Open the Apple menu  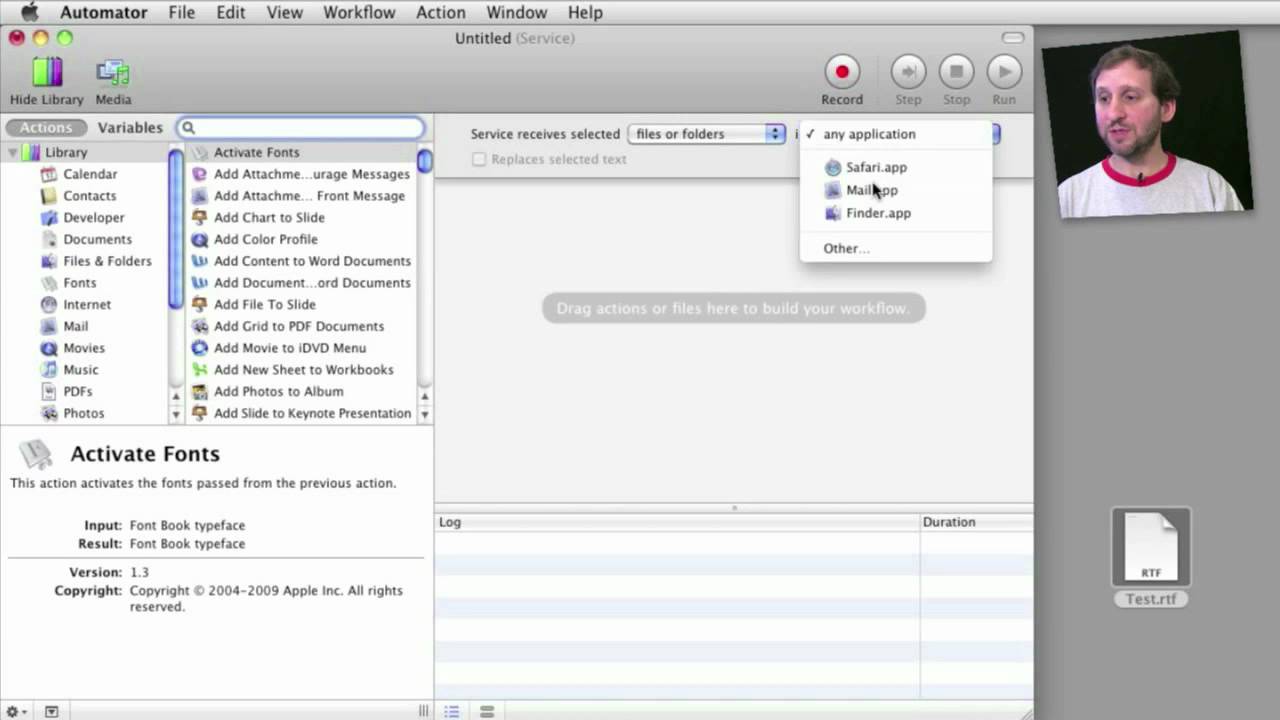point(29,12)
